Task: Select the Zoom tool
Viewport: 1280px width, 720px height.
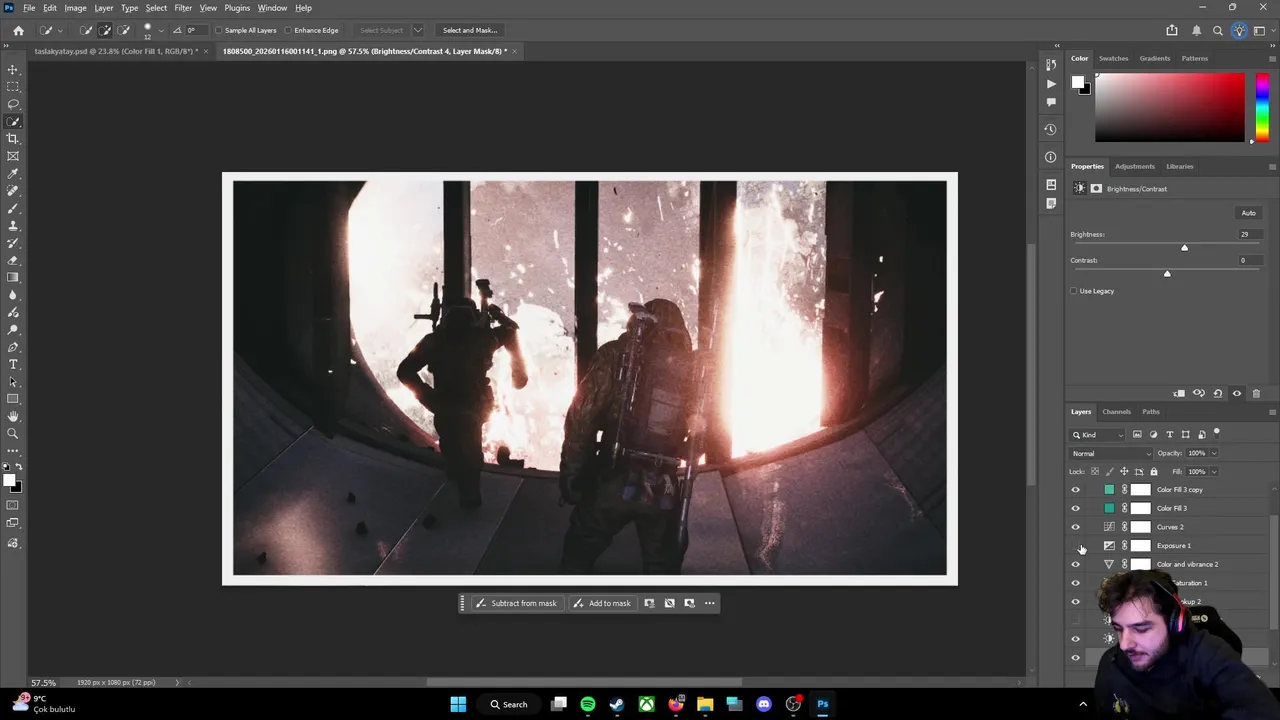Action: click(13, 434)
